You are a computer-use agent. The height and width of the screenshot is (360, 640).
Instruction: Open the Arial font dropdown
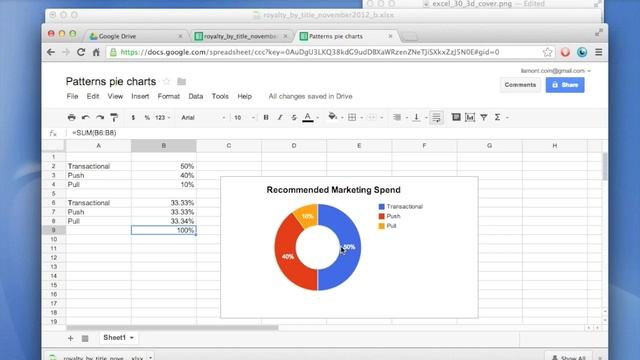coord(203,118)
